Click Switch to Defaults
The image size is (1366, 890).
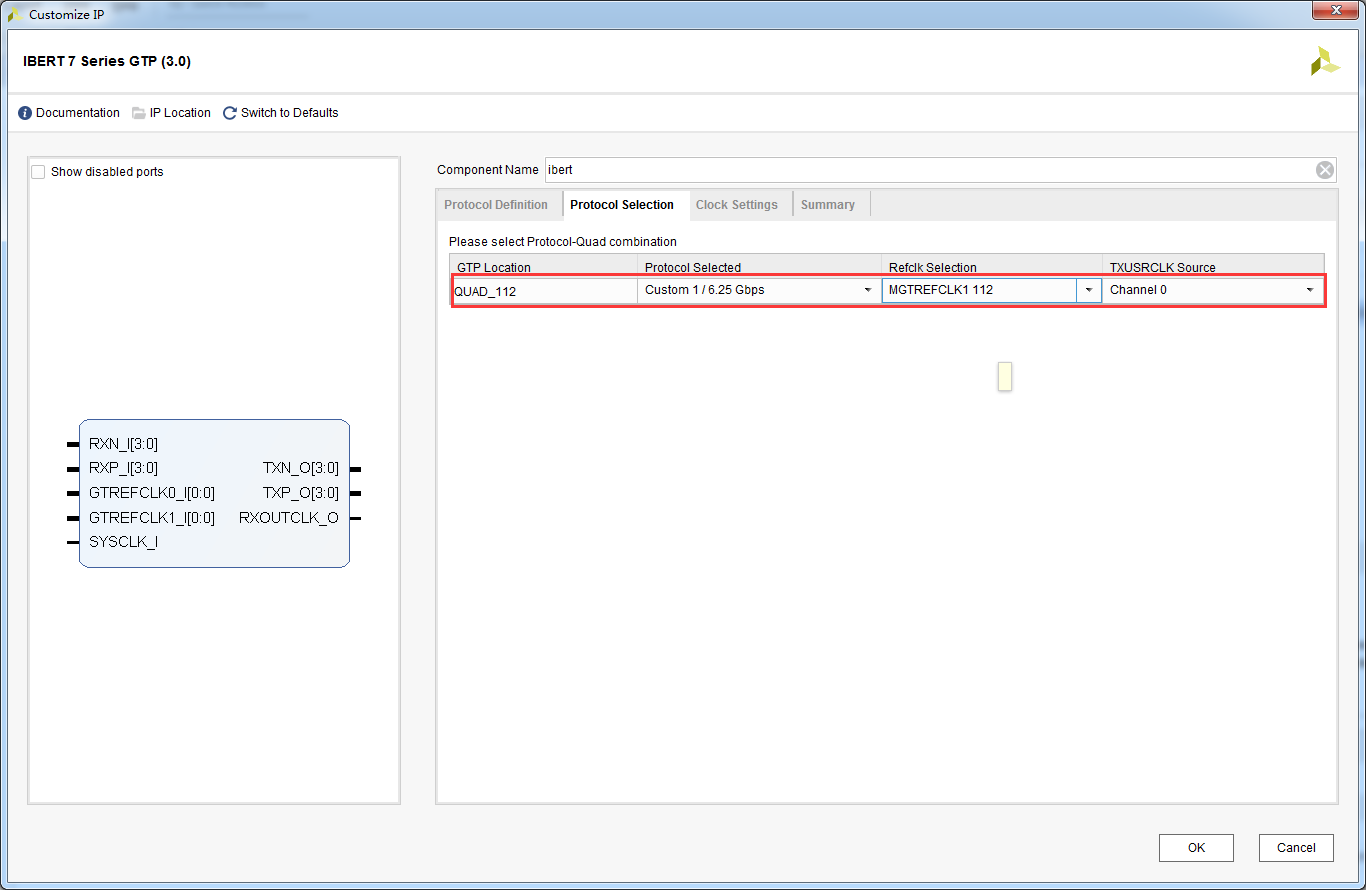point(290,113)
